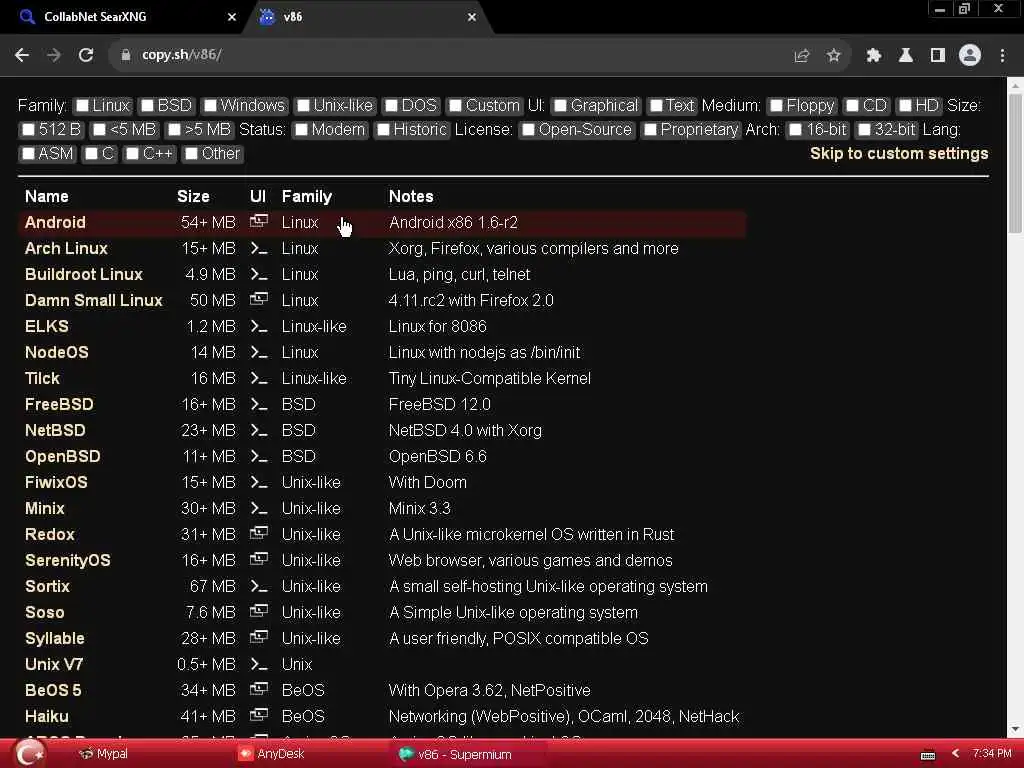The width and height of the screenshot is (1024, 768).
Task: Open the extensions puzzle icon
Action: pos(874,56)
